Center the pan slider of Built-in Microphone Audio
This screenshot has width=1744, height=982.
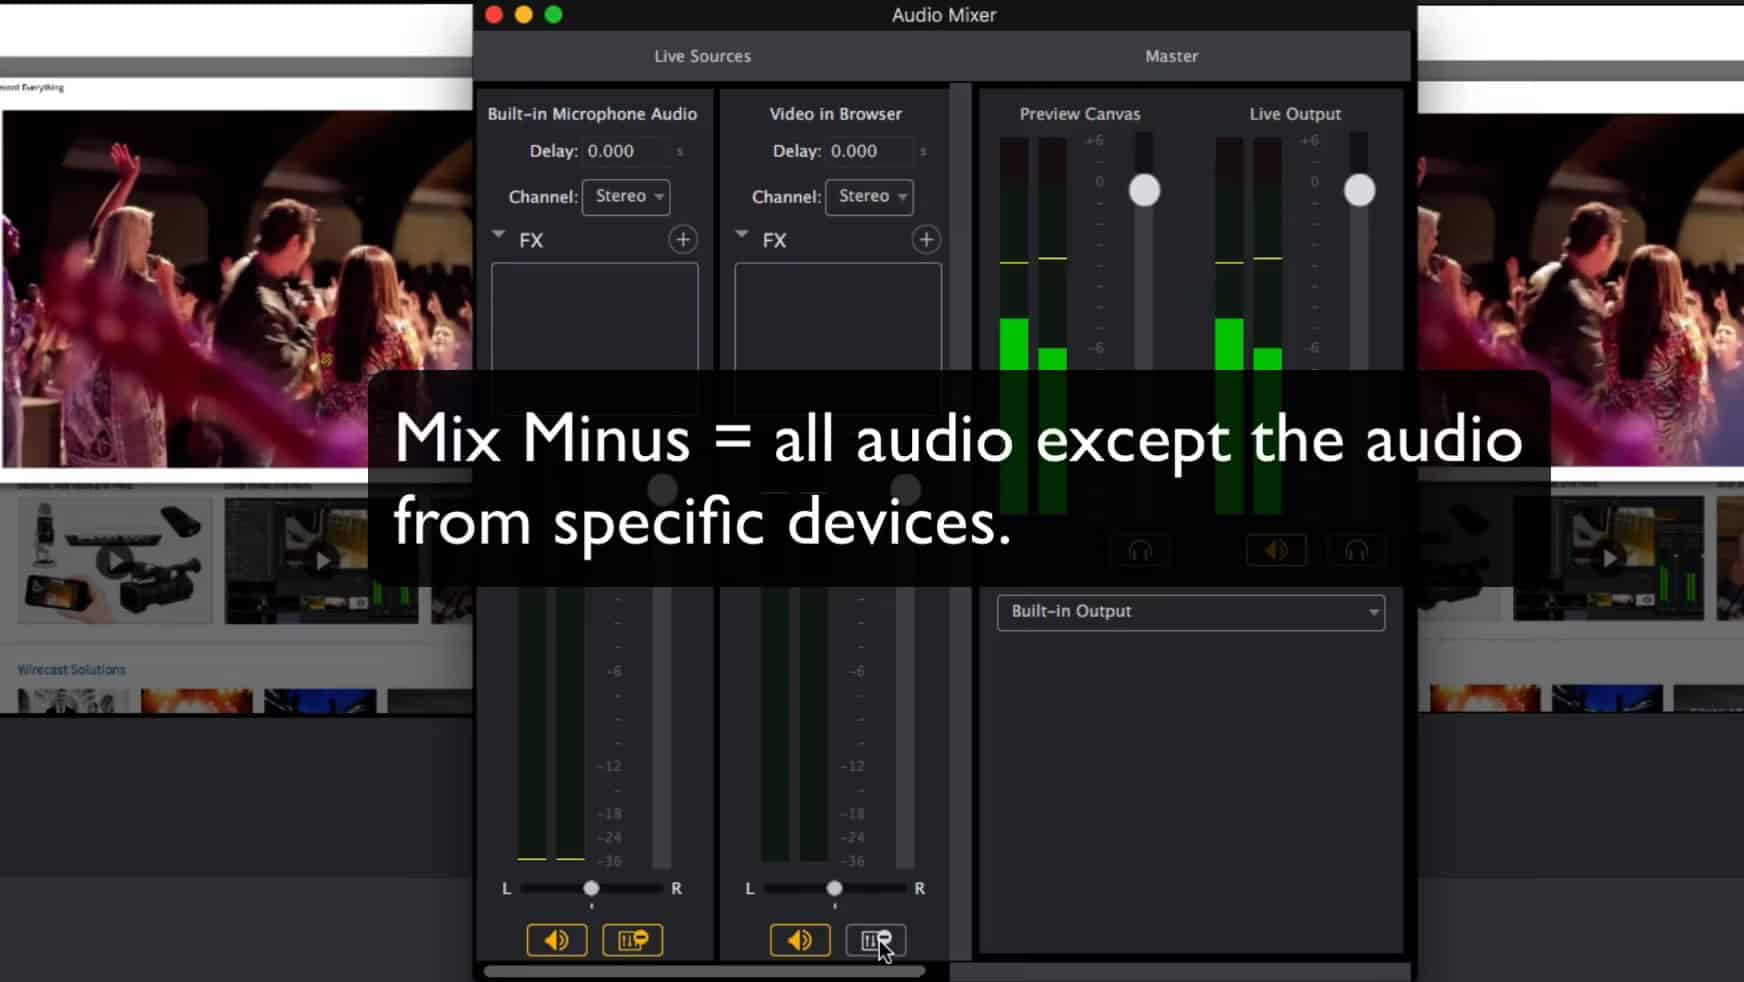coord(590,888)
